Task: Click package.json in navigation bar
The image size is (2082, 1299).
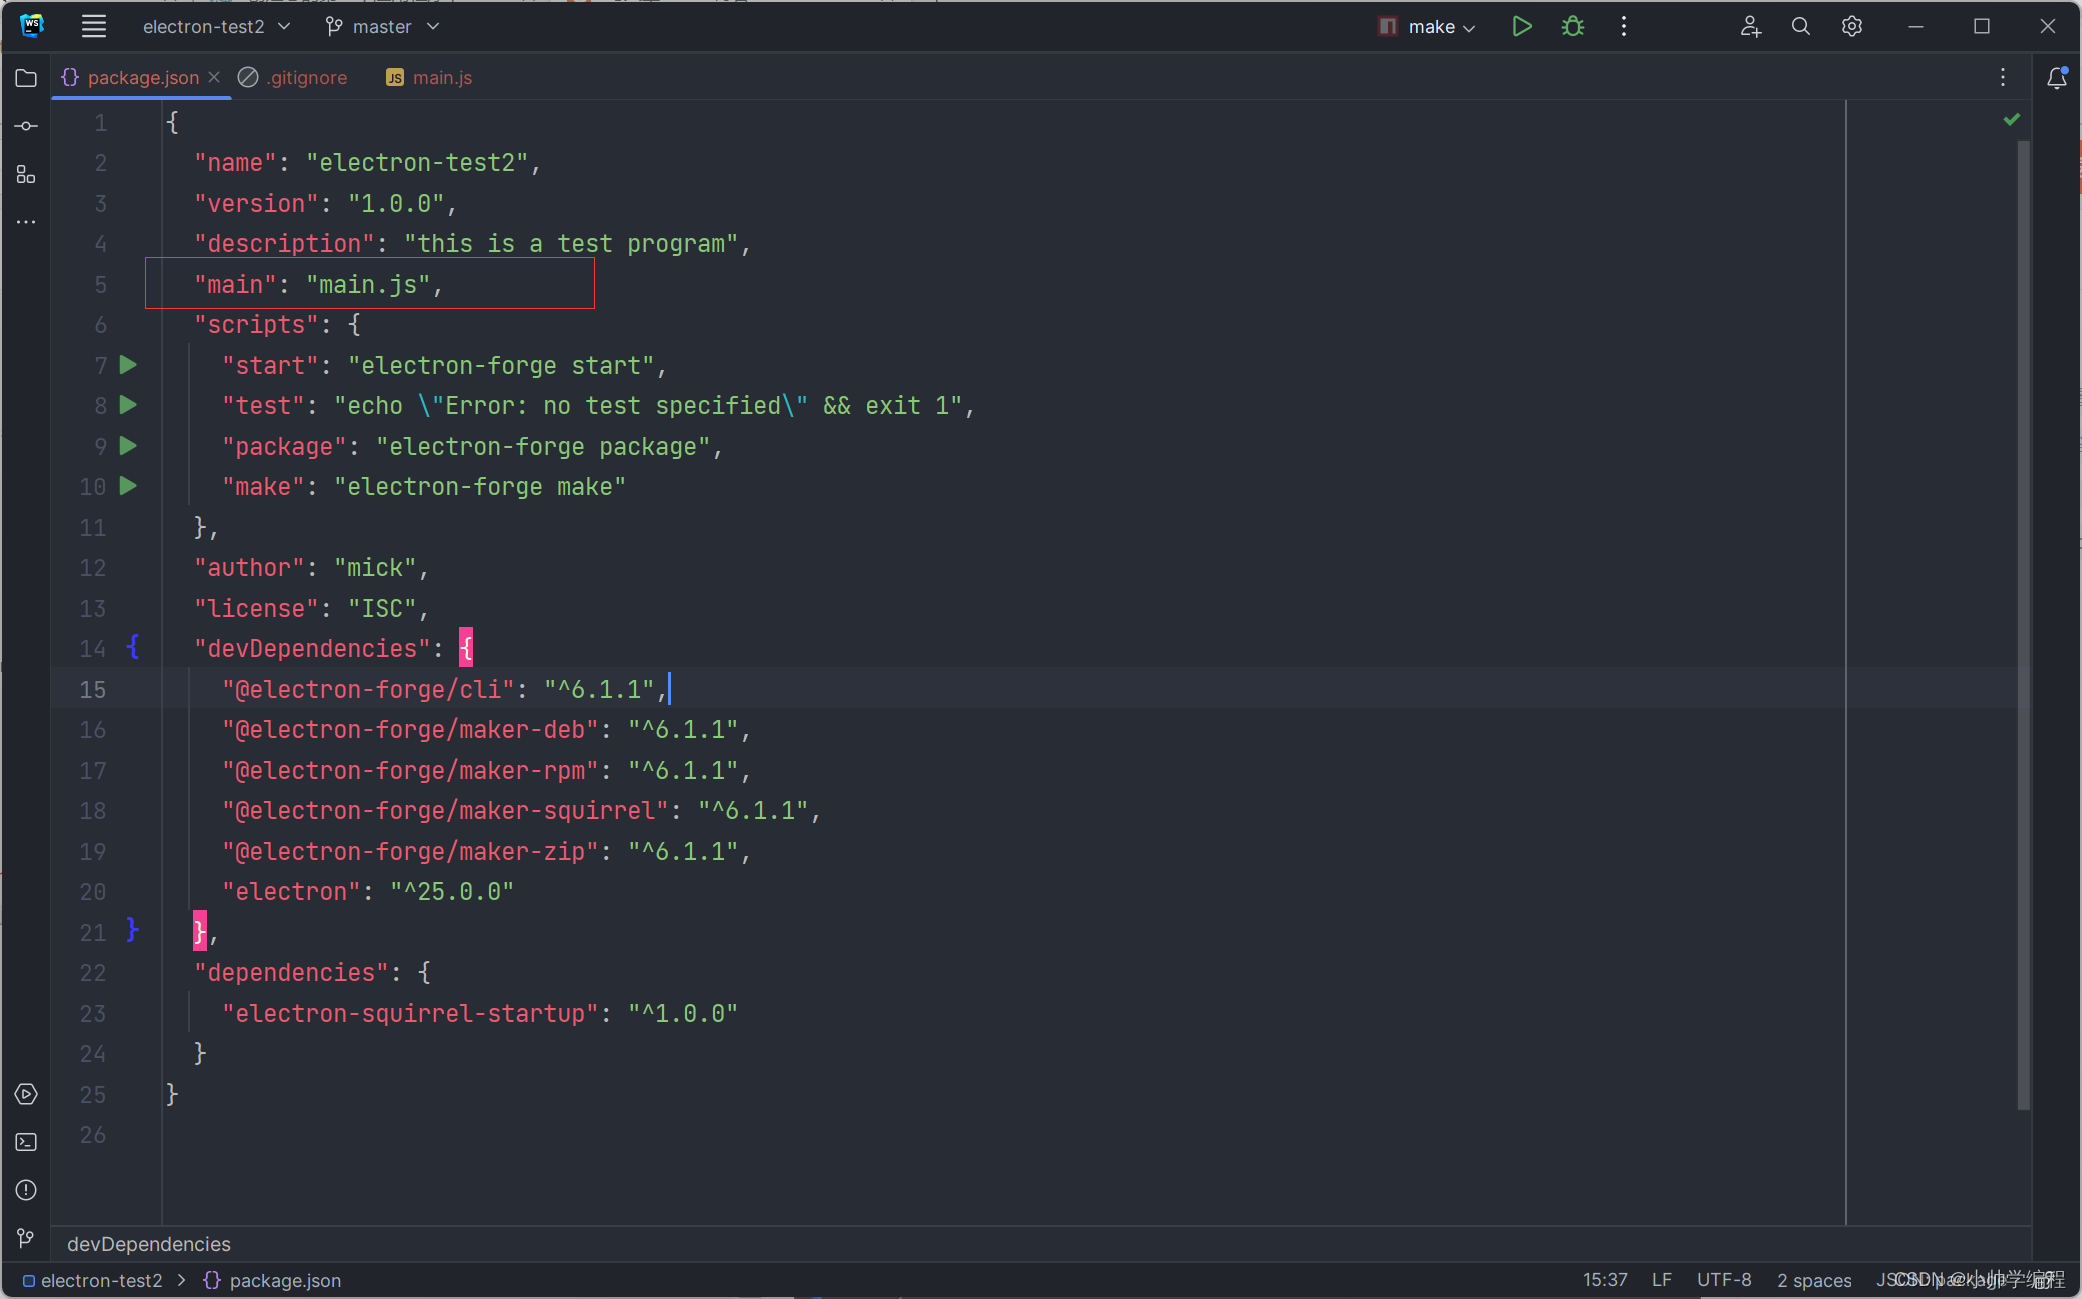Action: (272, 1280)
